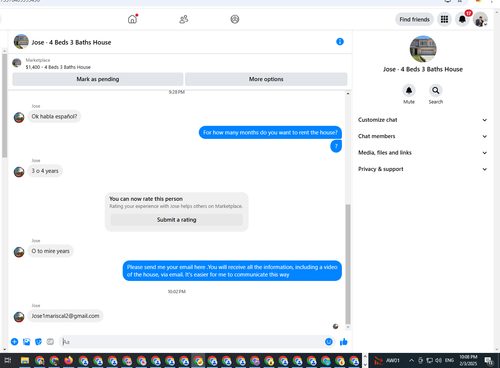Focus the message text input field
Screen dimensions: 500x368
click(192, 342)
